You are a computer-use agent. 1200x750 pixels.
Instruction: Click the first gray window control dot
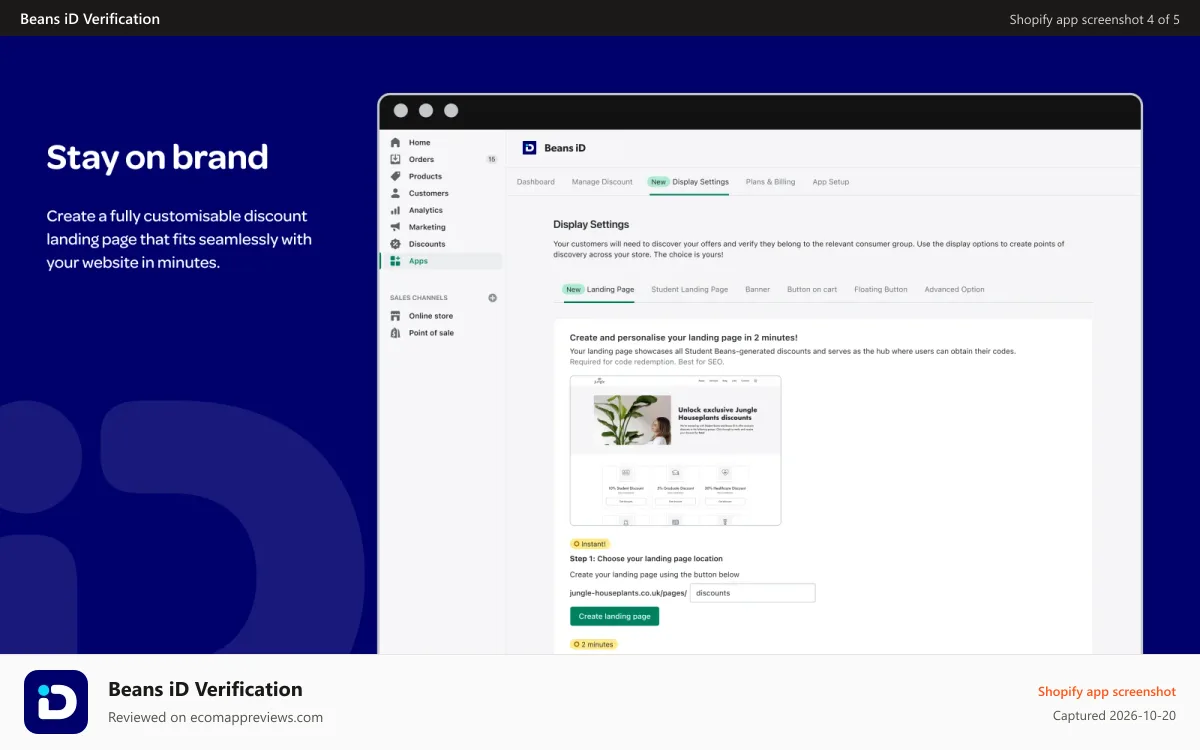pos(401,111)
